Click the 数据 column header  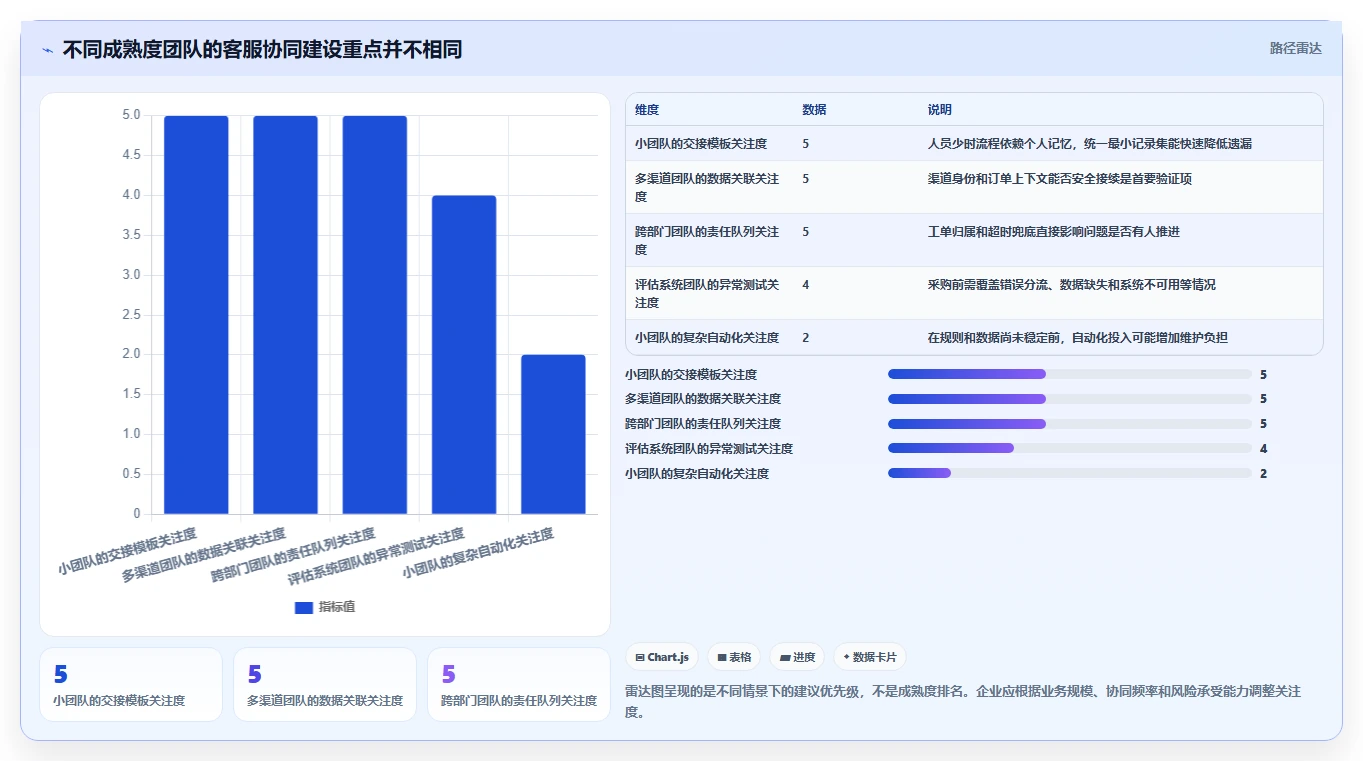pos(814,110)
